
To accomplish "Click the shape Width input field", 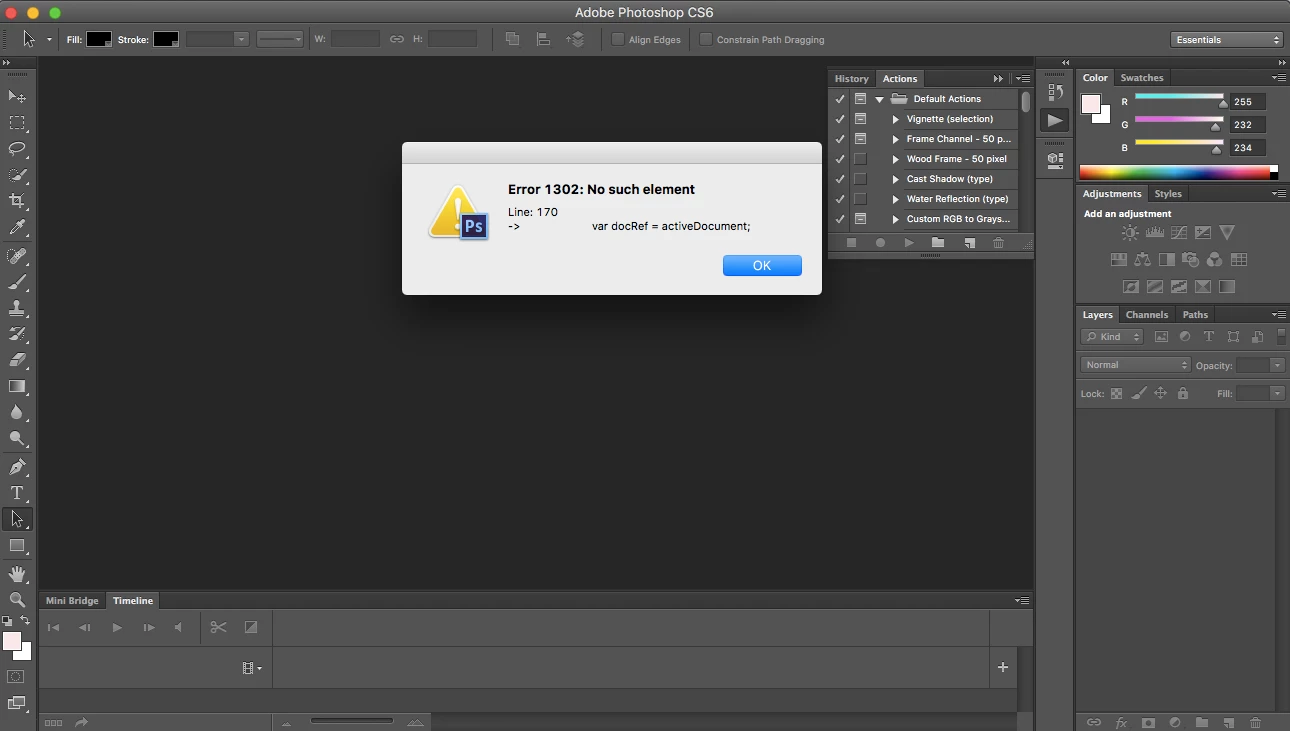I will coord(355,39).
